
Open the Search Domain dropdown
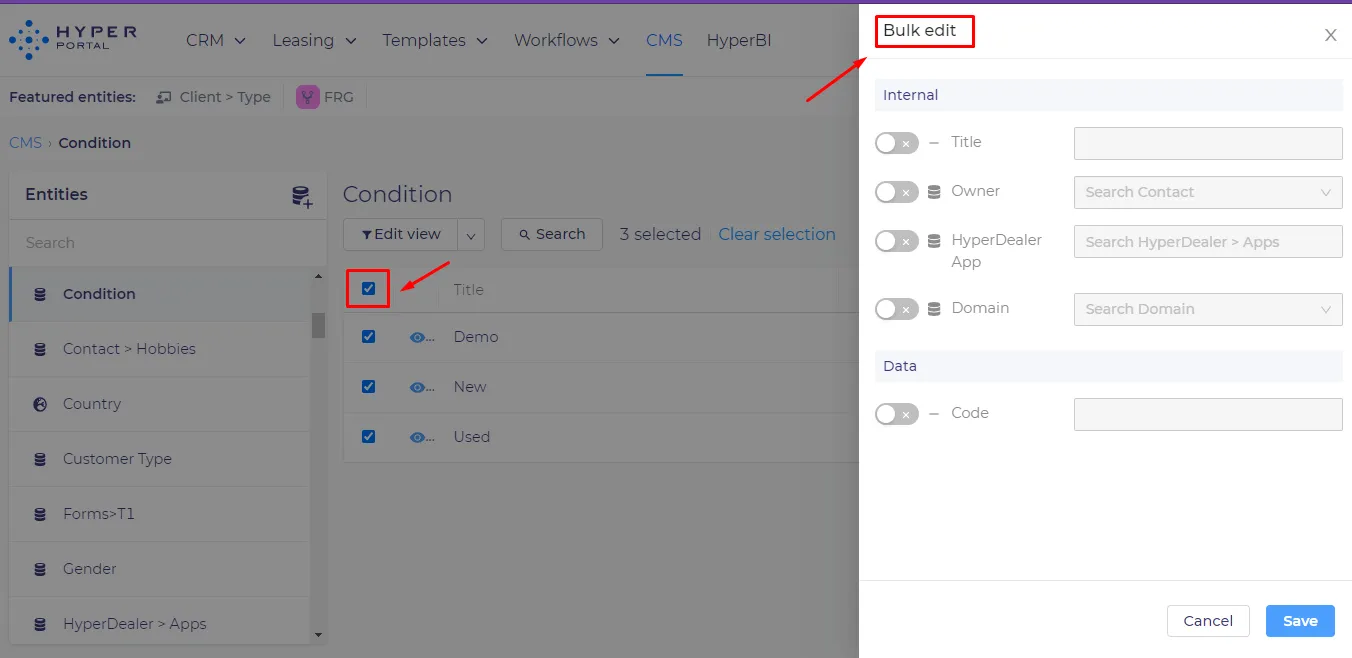[x=1208, y=309]
